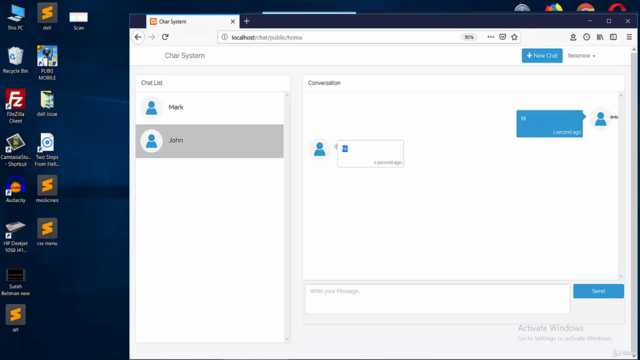This screenshot has height=360, width=640.
Task: Click the Char System brand link
Action: click(x=185, y=56)
